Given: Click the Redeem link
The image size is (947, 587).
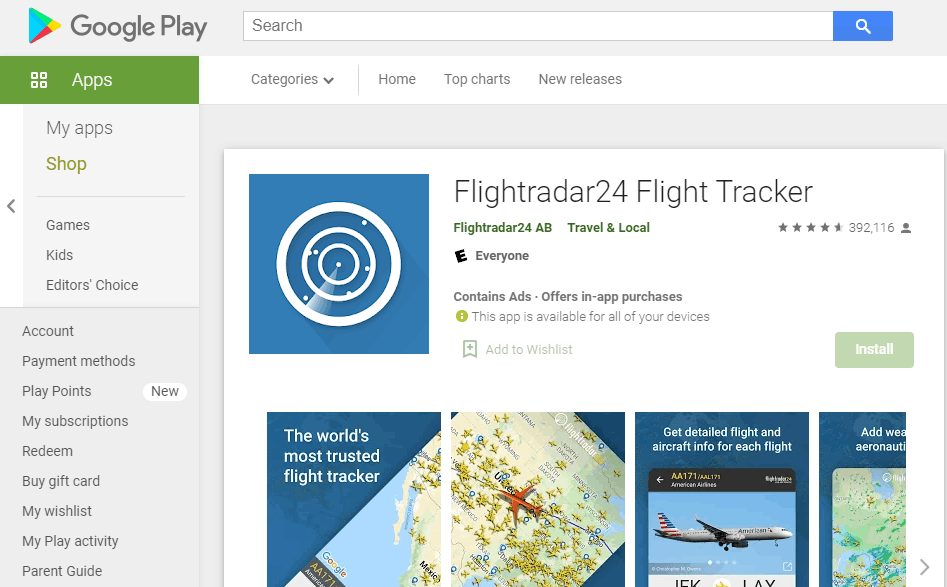Looking at the screenshot, I should click(x=47, y=451).
